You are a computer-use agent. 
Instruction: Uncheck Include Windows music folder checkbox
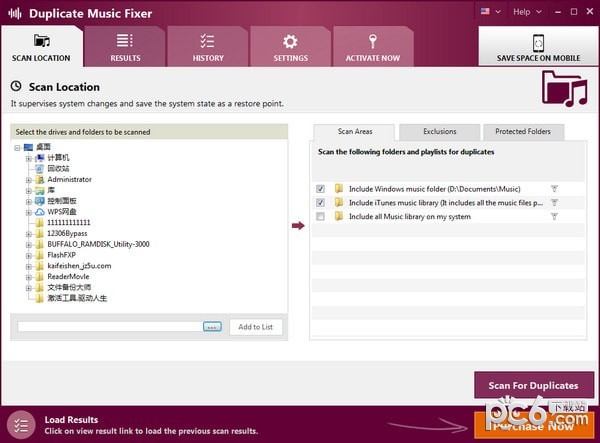(x=320, y=189)
